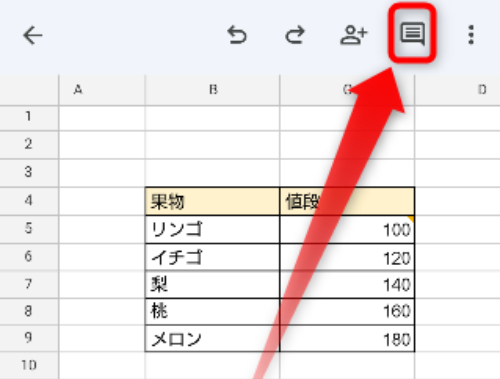Screen dimensions: 500x379
Task: Select row 10 header
Action: [x=29, y=365]
